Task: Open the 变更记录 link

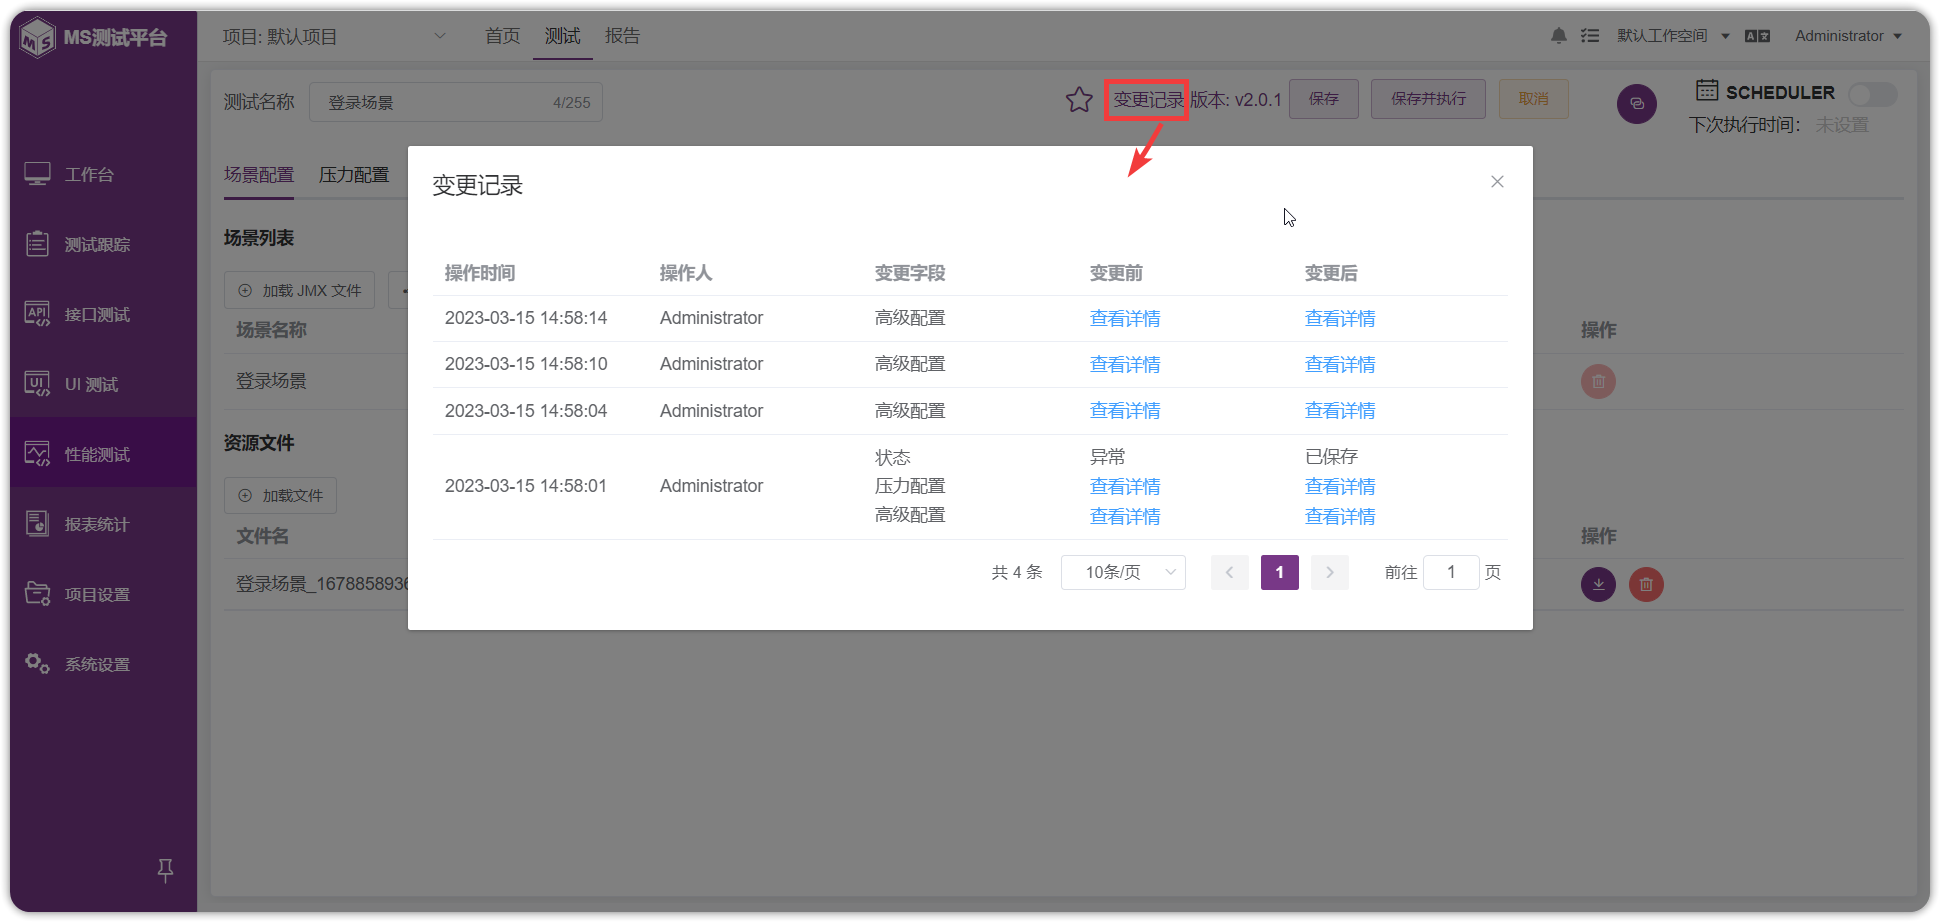Action: (1148, 100)
